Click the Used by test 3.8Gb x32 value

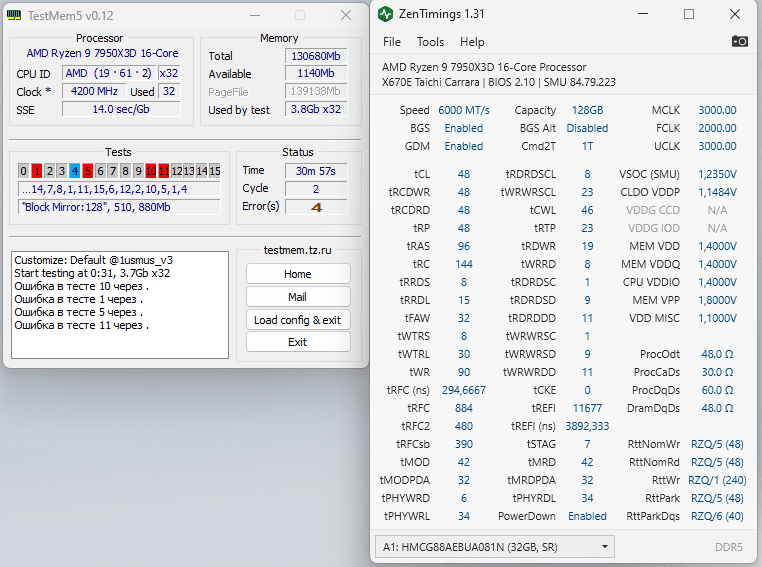click(316, 109)
